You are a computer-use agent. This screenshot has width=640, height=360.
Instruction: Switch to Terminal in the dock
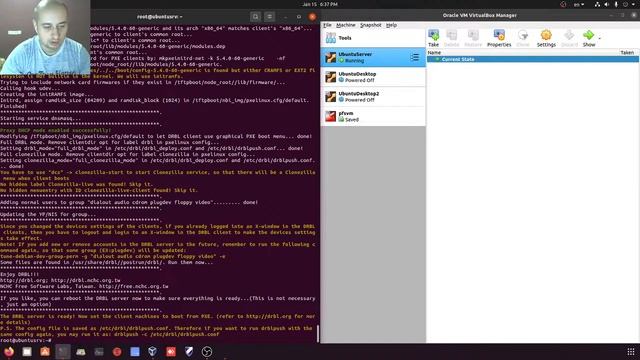click(63, 351)
